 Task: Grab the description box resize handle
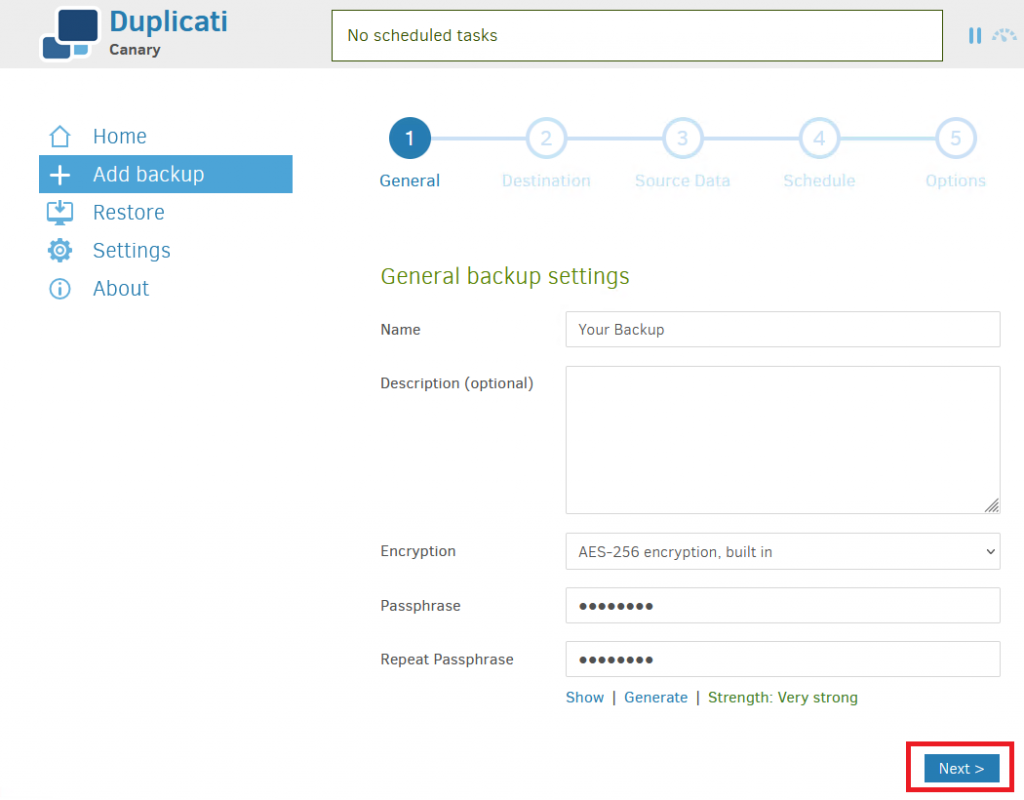coord(992,505)
